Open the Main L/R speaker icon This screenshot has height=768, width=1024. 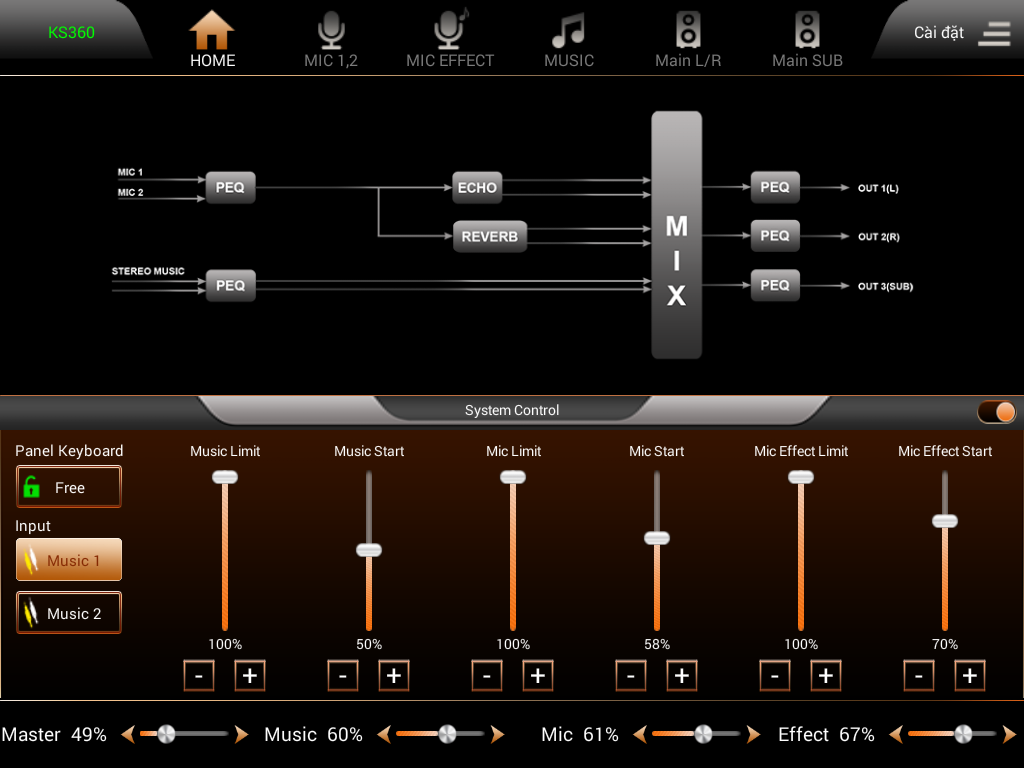point(688,29)
